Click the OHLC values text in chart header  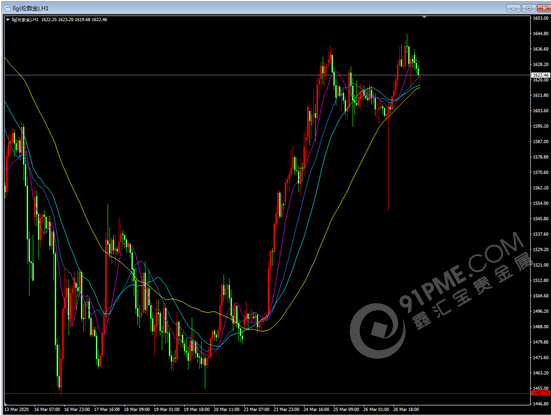point(74,20)
